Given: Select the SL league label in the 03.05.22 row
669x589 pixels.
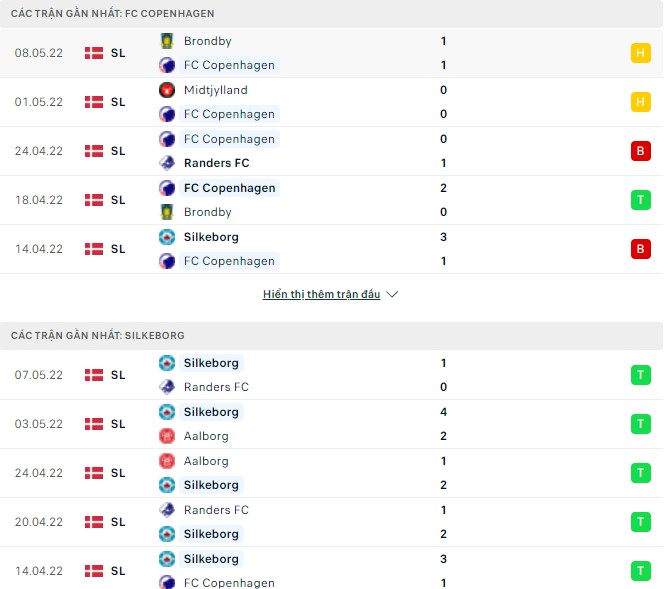Looking at the screenshot, I should point(118,424).
